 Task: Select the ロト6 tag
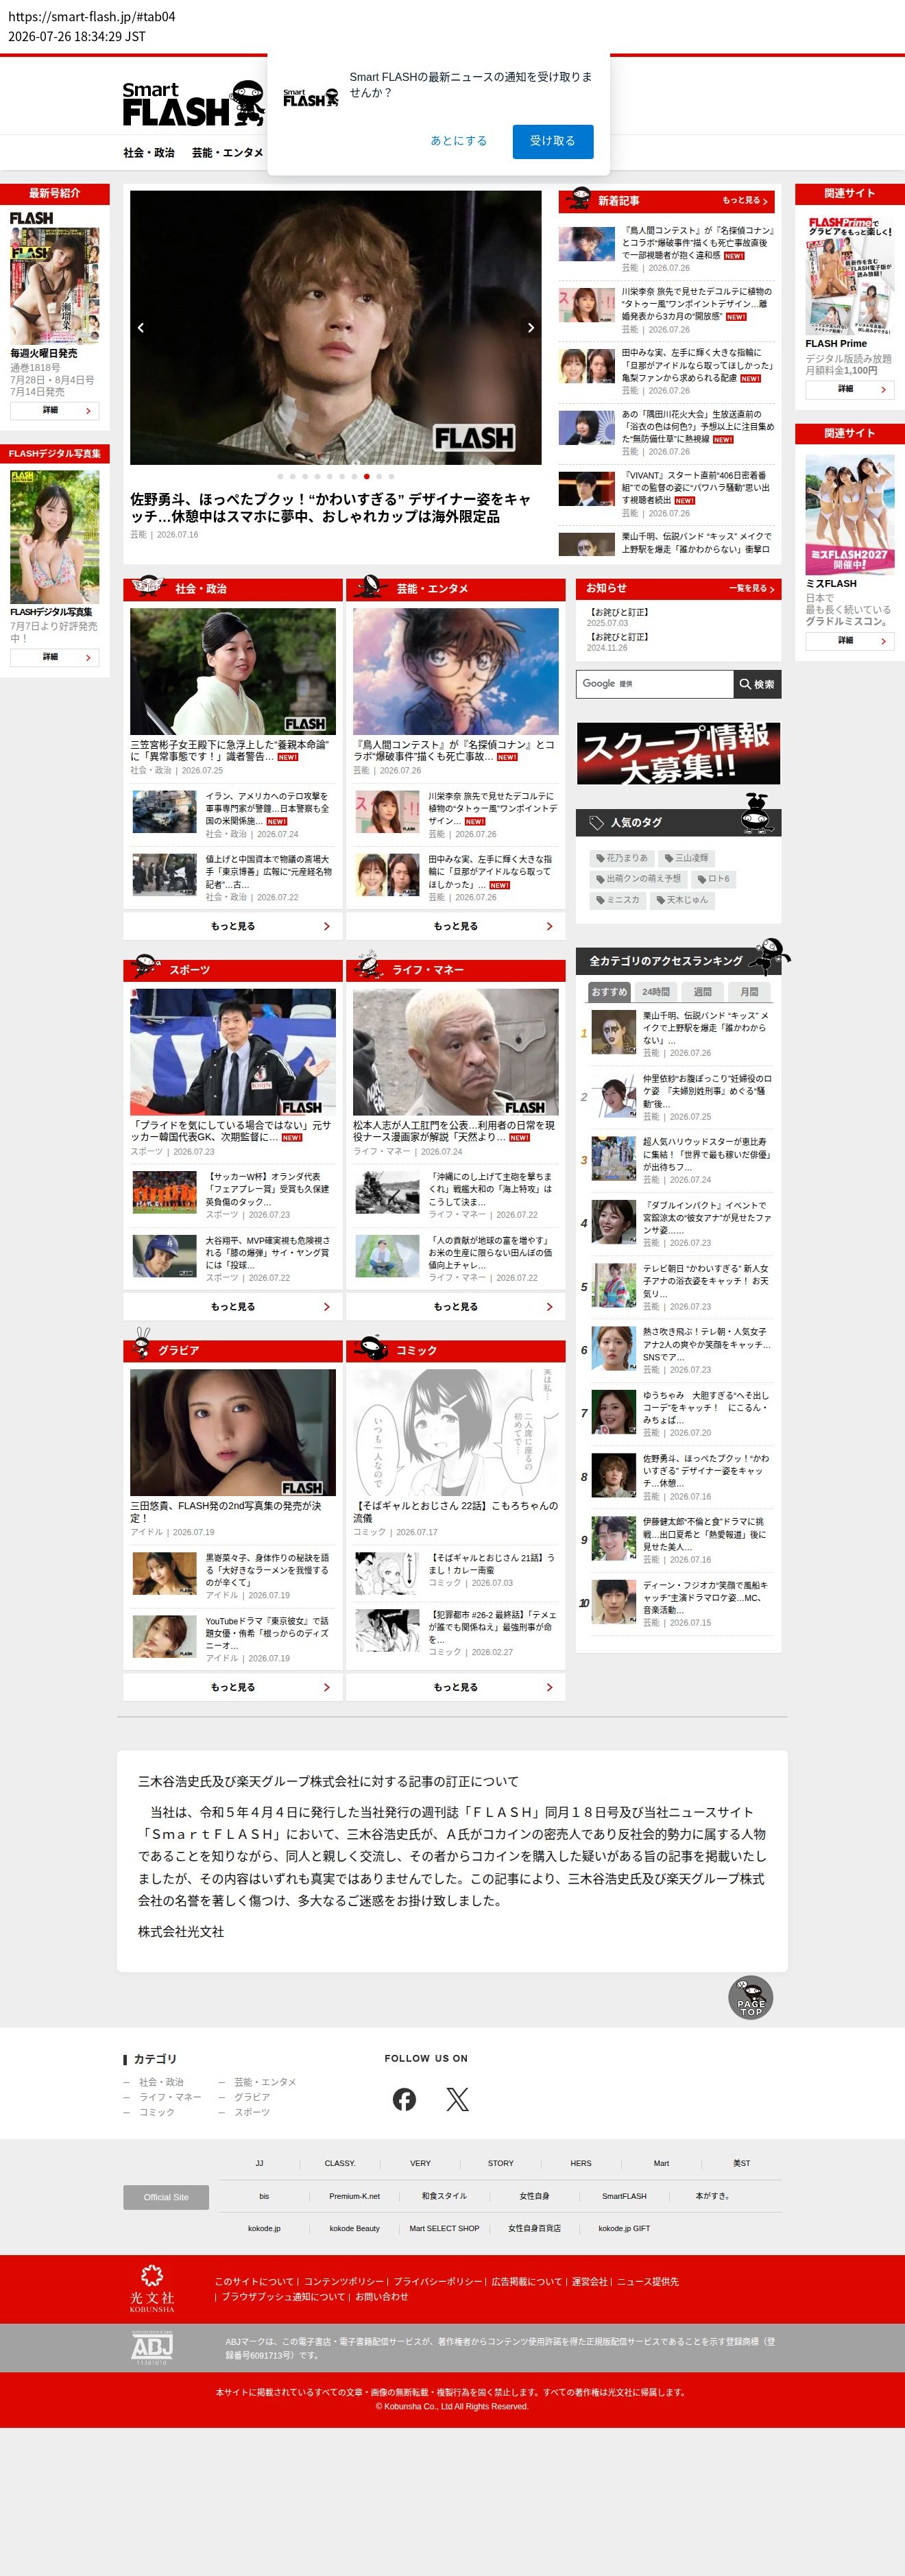tap(714, 879)
